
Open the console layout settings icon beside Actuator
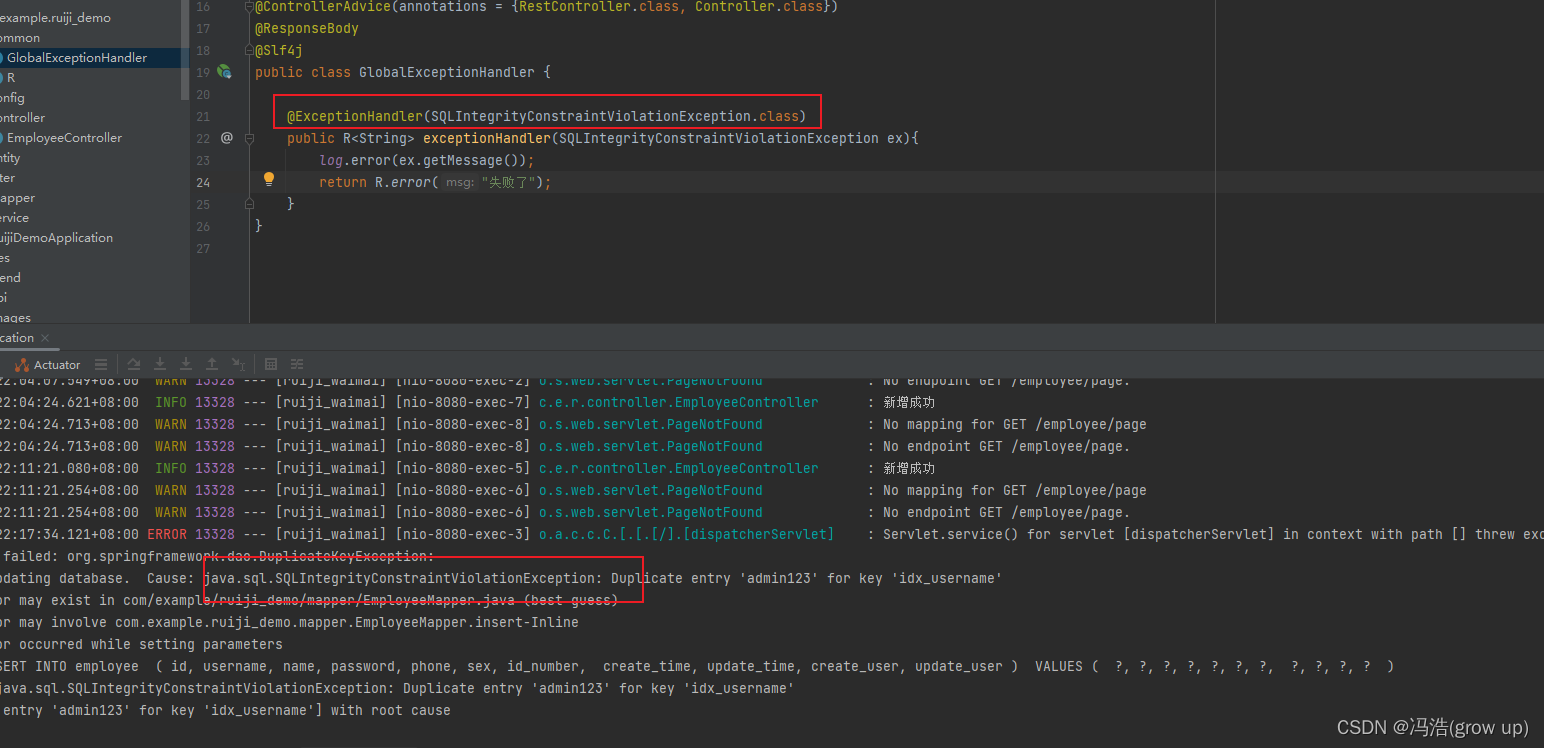100,364
